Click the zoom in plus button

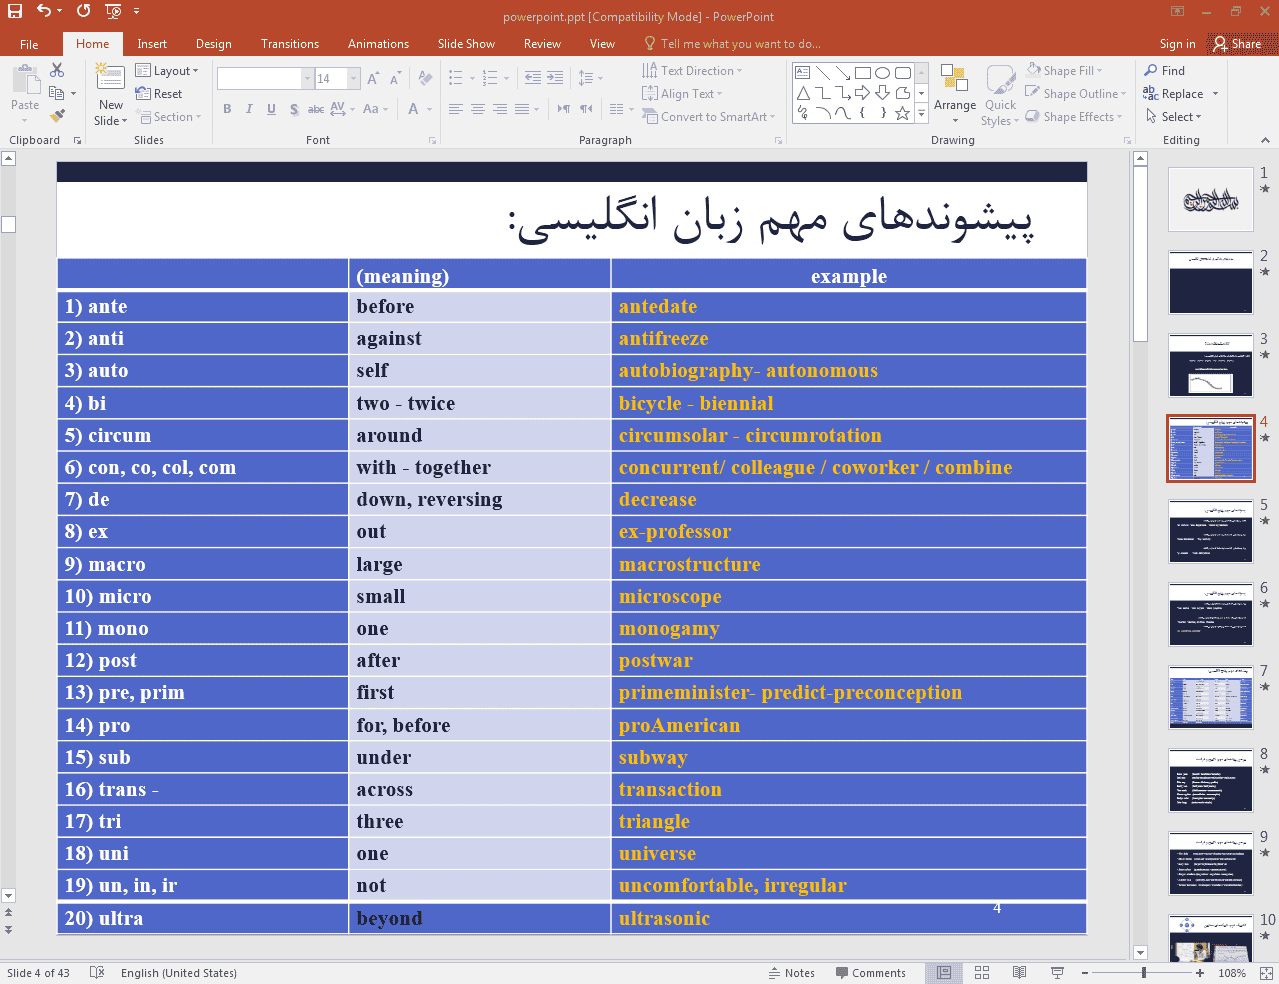pyautogui.click(x=1200, y=973)
